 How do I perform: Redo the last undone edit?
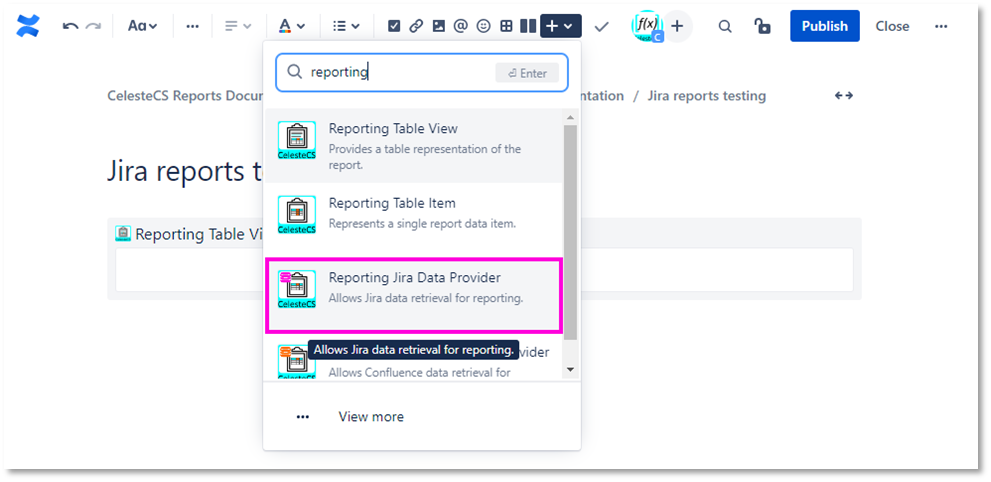pyautogui.click(x=94, y=26)
